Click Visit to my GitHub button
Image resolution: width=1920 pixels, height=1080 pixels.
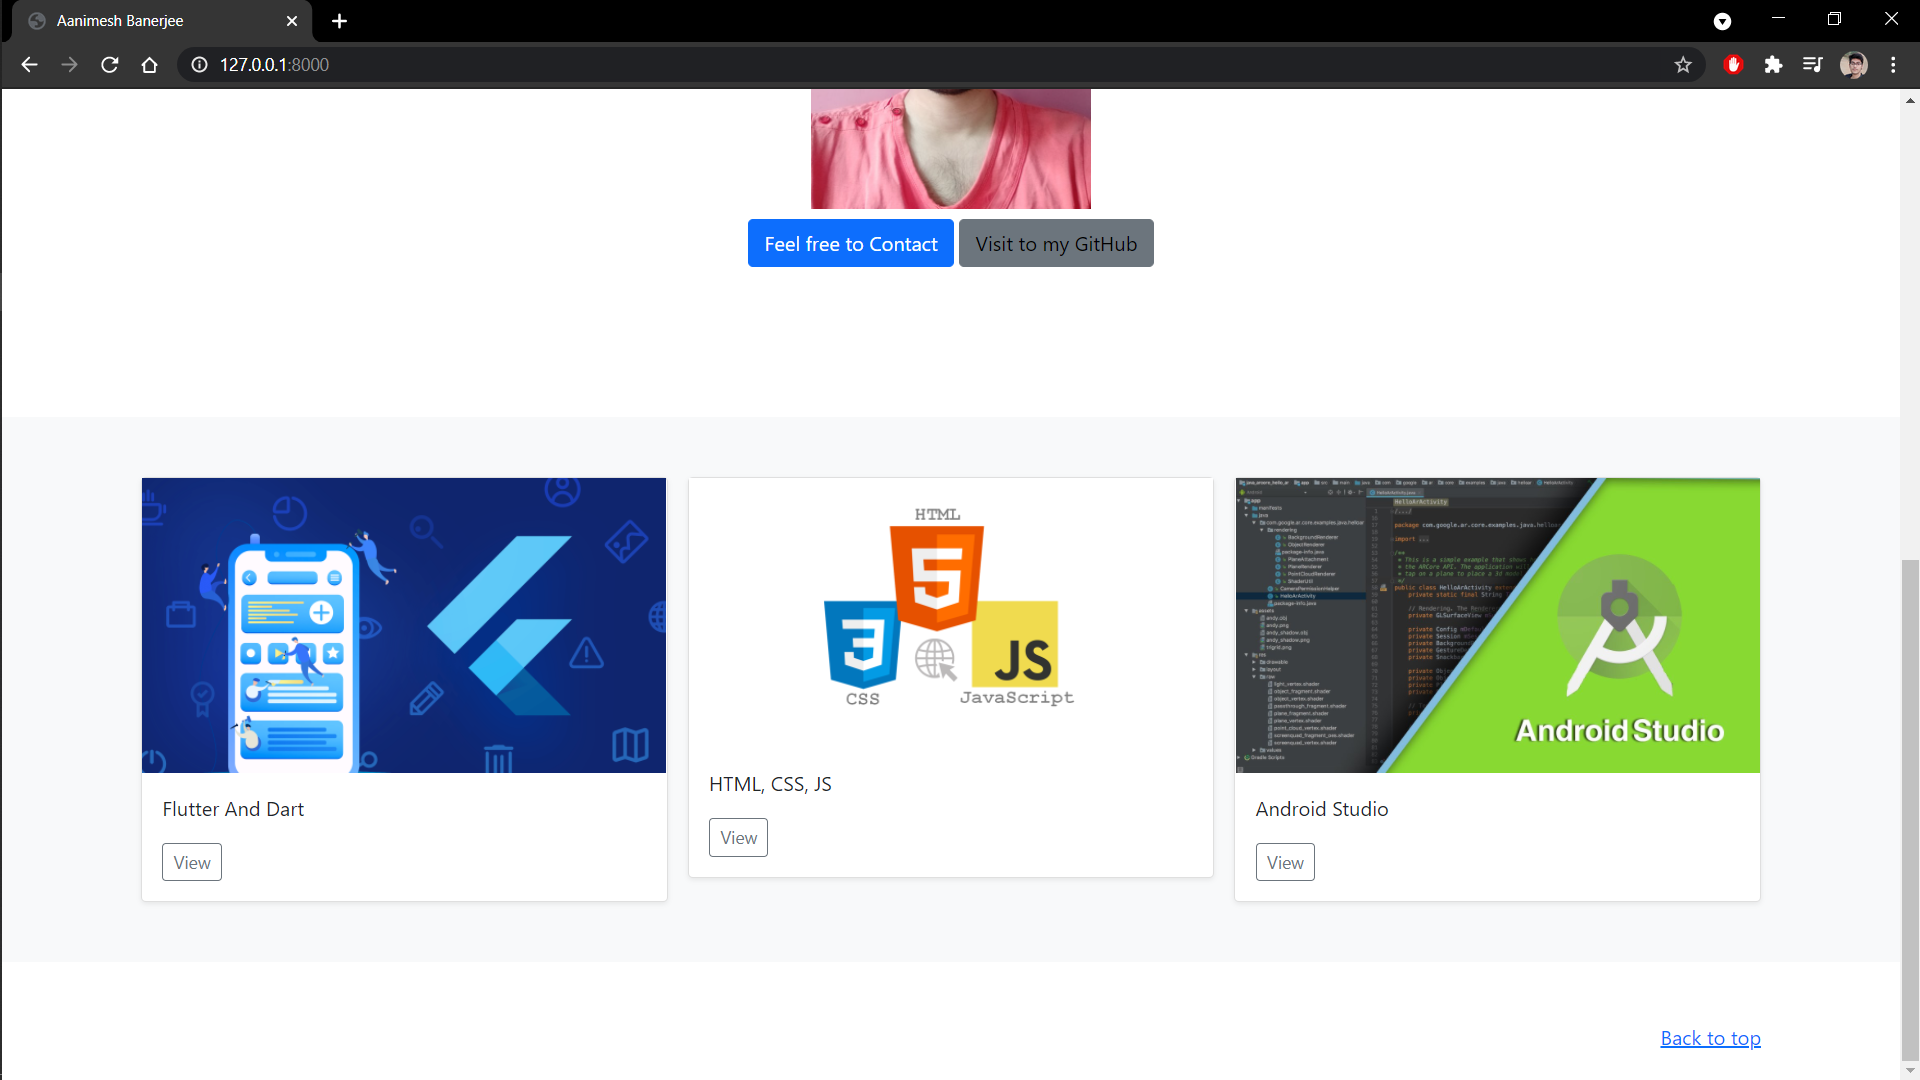[x=1056, y=243]
